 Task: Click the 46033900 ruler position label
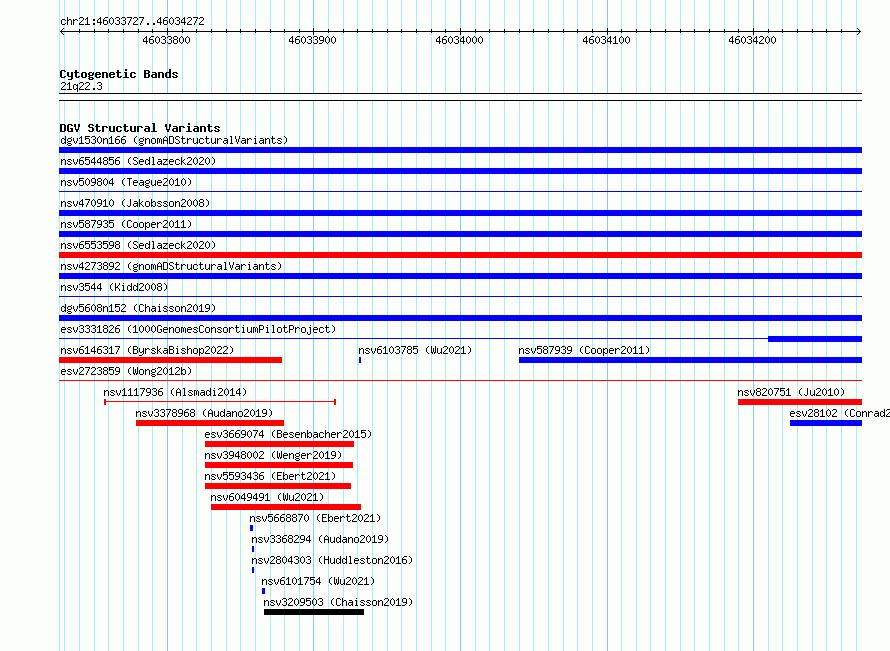click(x=312, y=40)
